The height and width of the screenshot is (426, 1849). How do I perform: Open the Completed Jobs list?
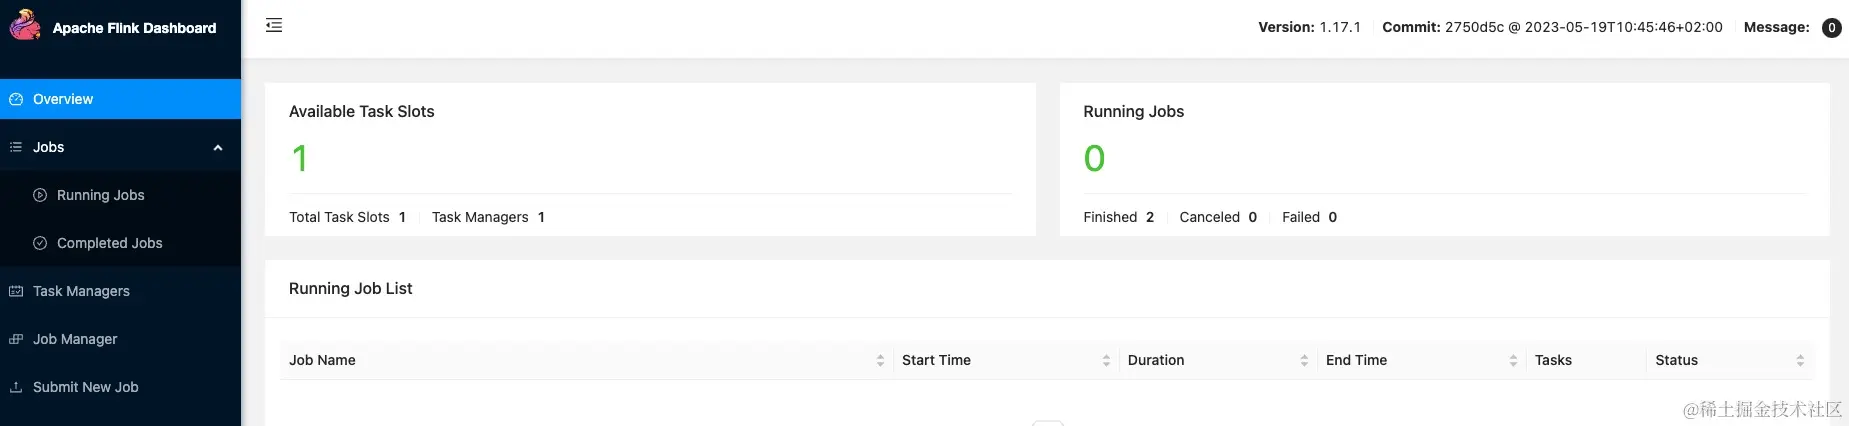(120, 243)
